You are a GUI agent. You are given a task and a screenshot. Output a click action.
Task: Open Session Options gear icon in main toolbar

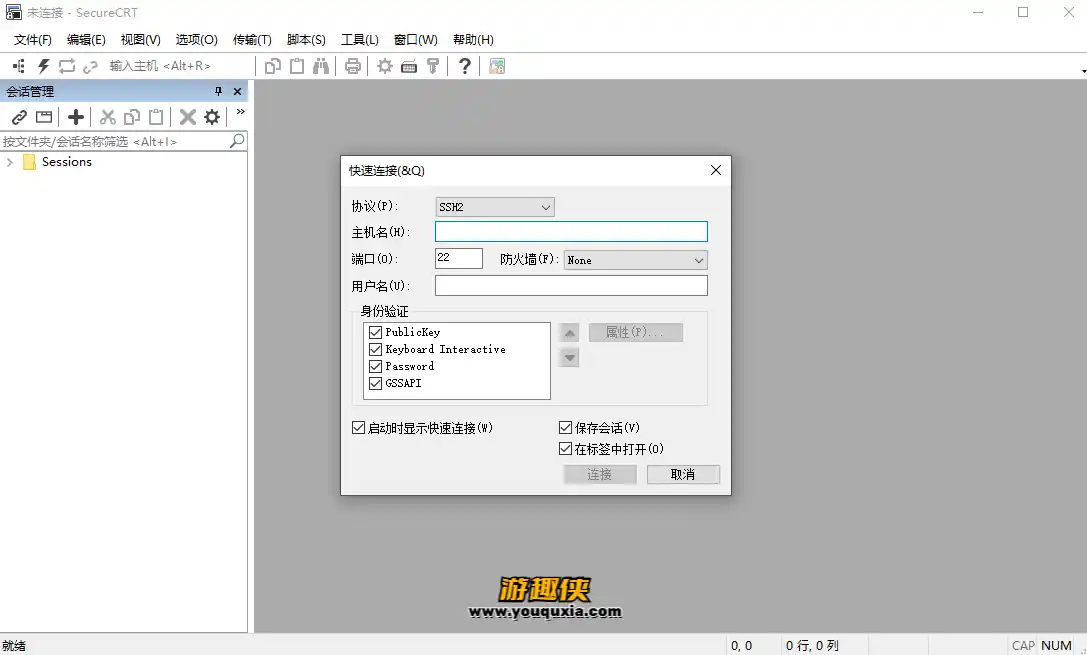[385, 66]
